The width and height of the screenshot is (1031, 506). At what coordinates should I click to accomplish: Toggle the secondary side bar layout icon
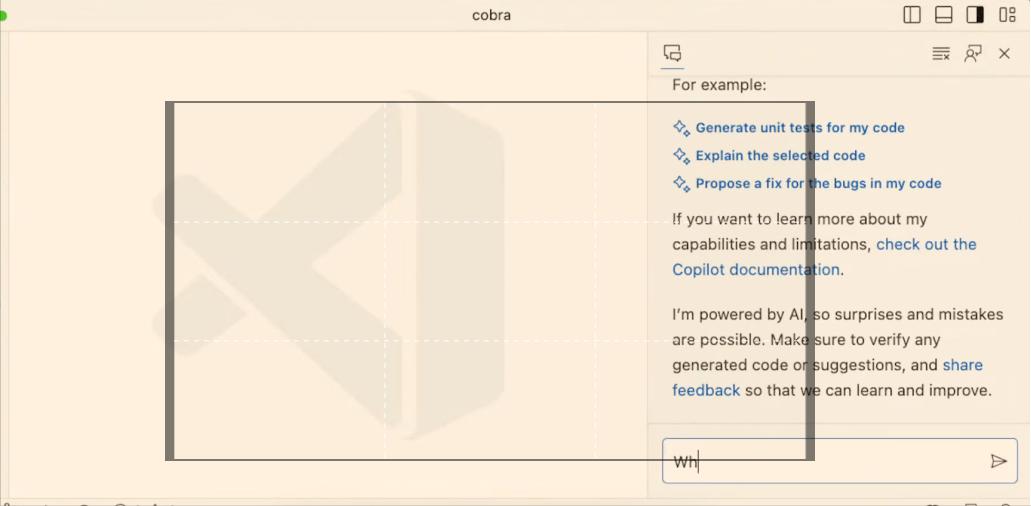(x=975, y=15)
